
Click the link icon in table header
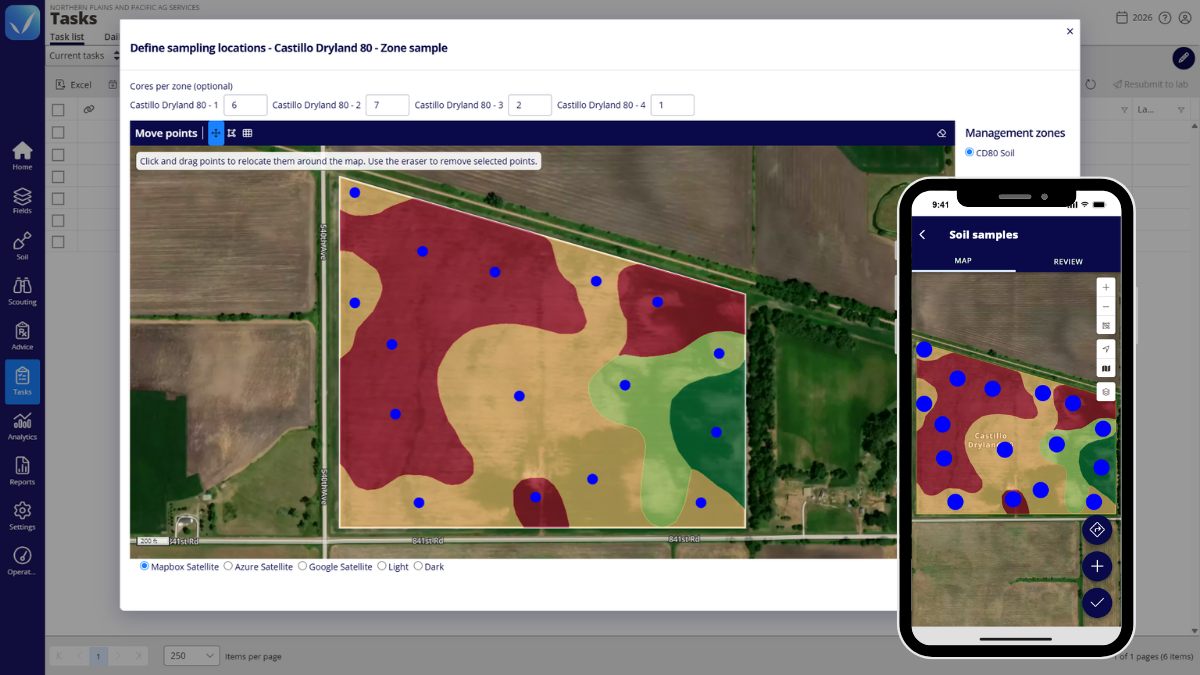(88, 109)
